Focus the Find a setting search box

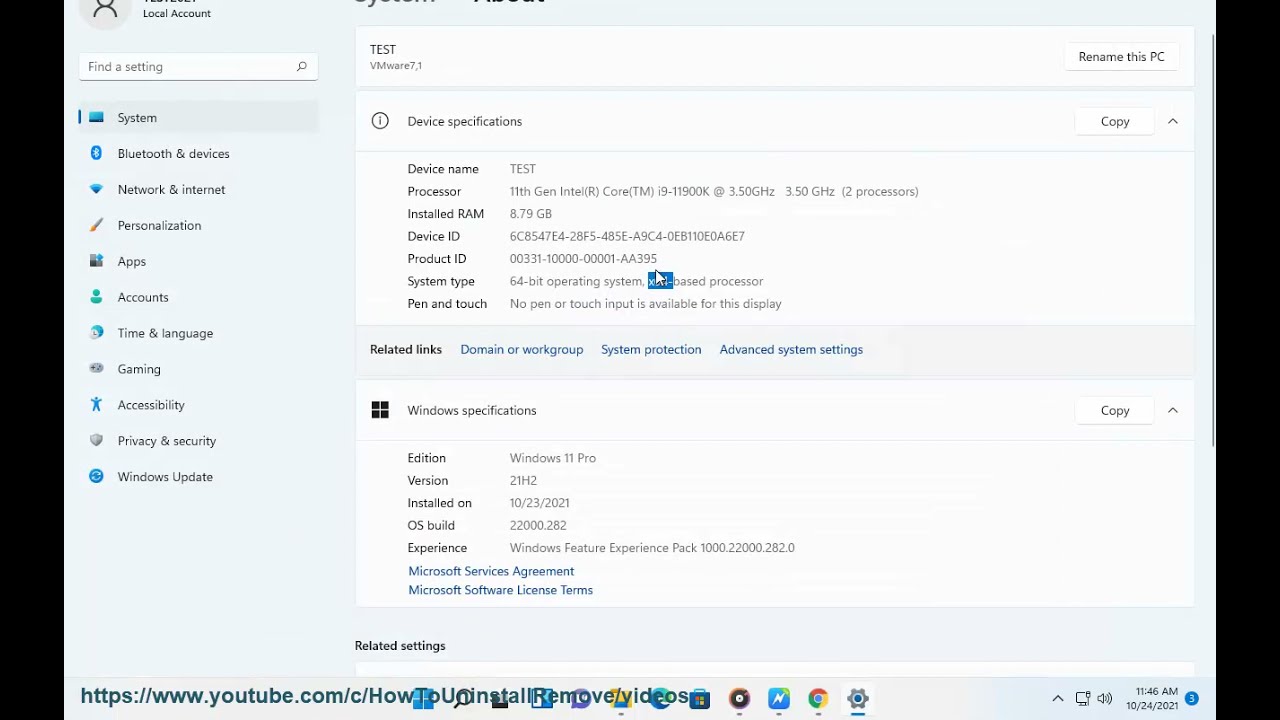click(198, 66)
